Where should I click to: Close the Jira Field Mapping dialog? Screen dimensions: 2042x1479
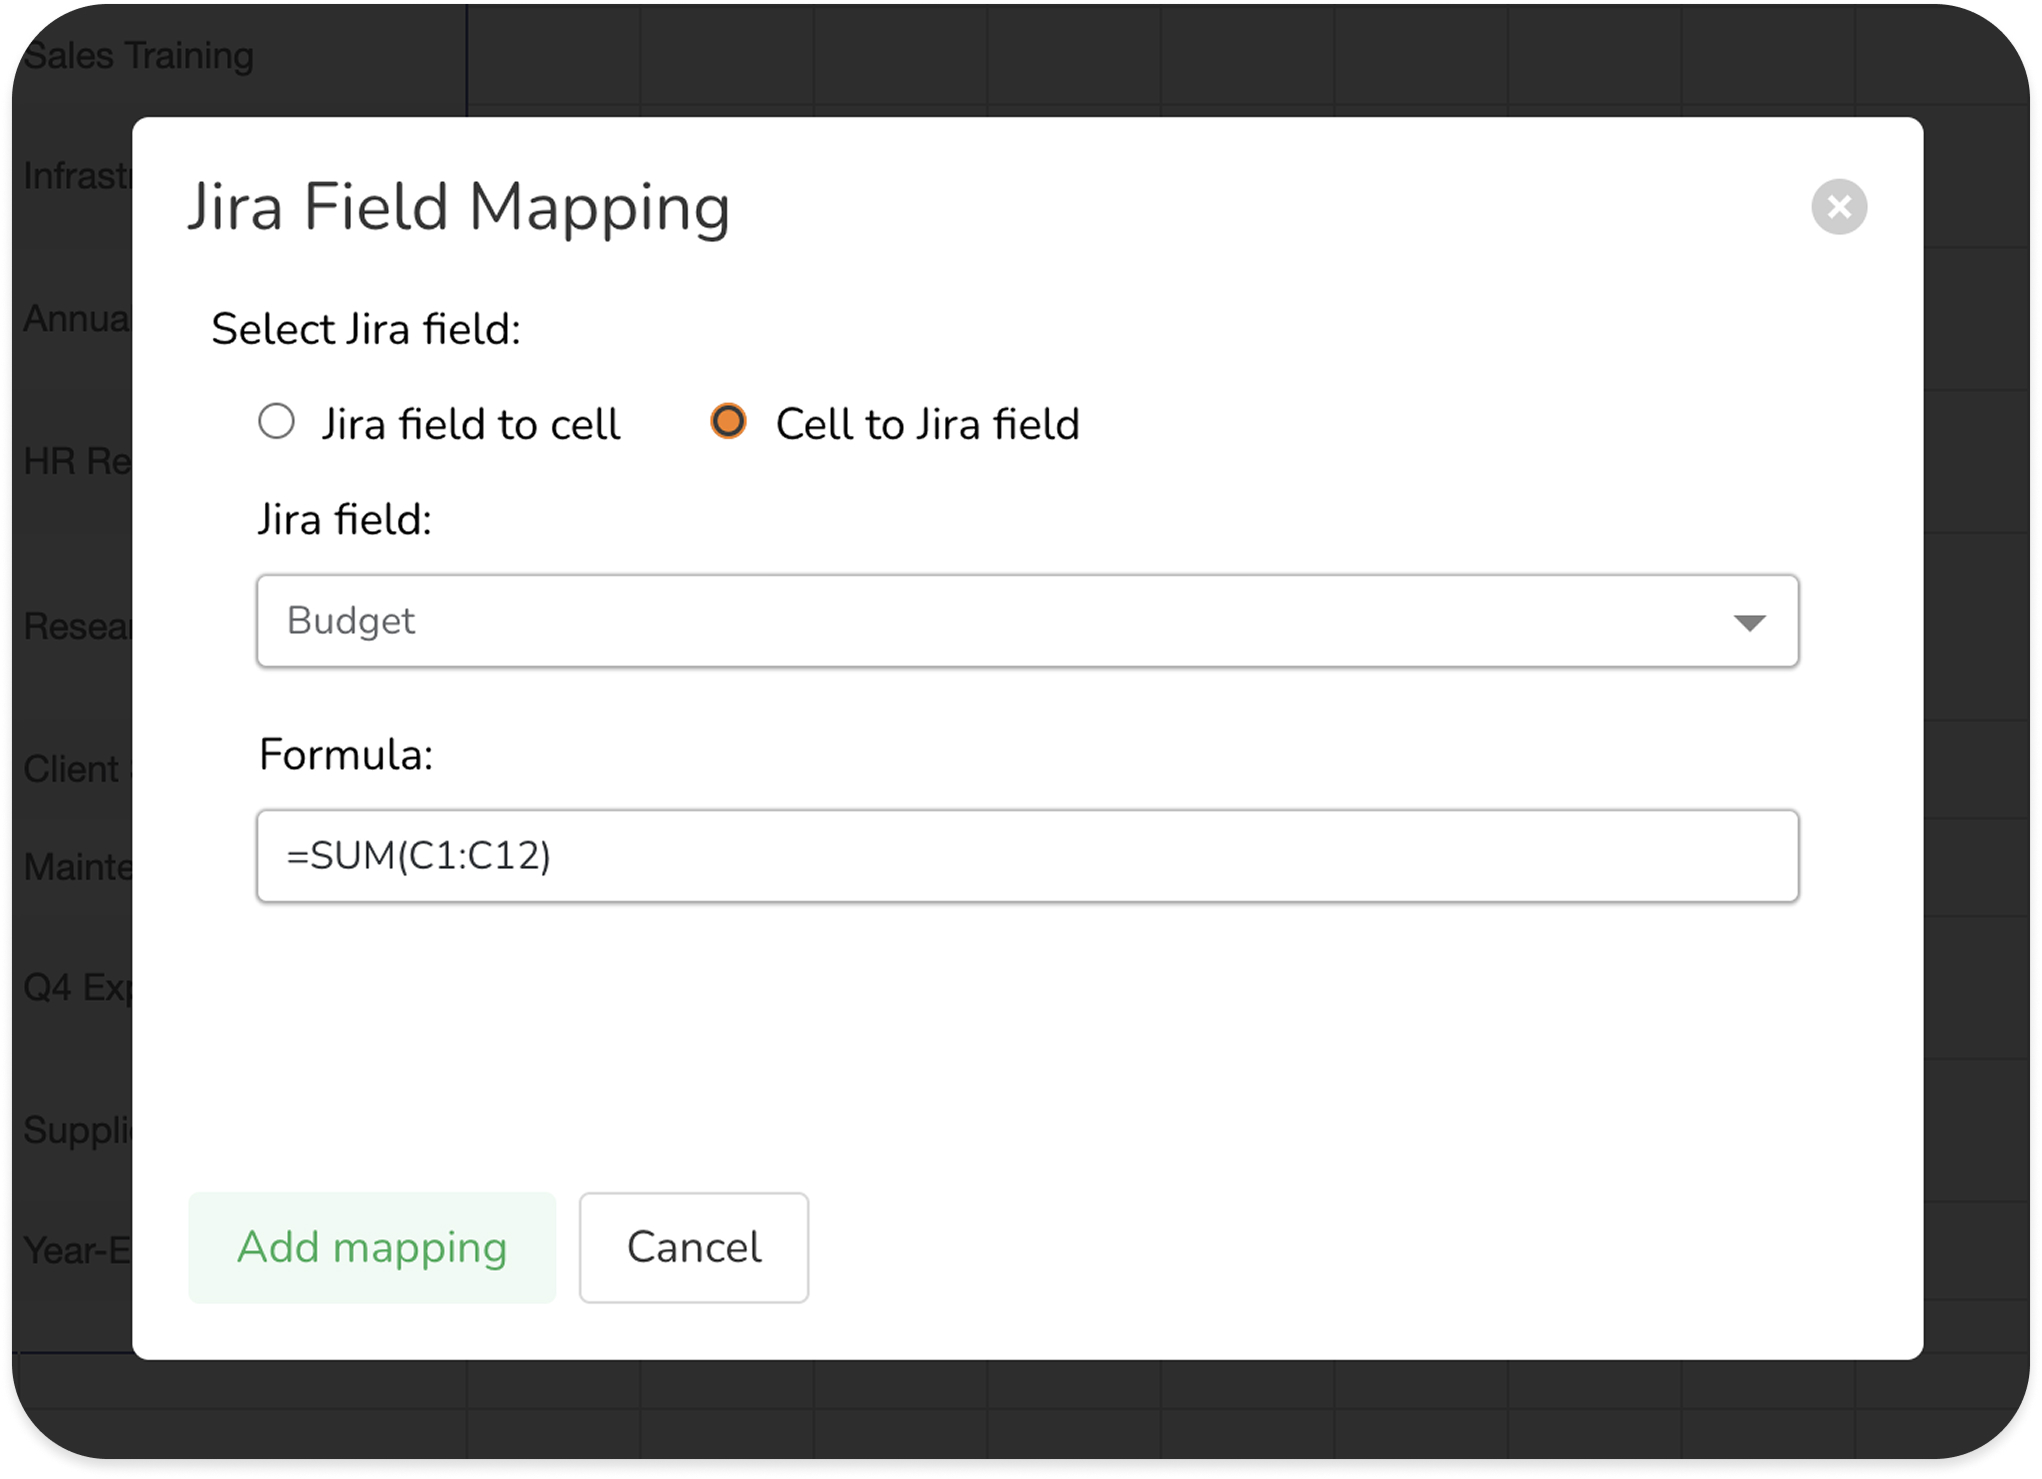[1838, 207]
